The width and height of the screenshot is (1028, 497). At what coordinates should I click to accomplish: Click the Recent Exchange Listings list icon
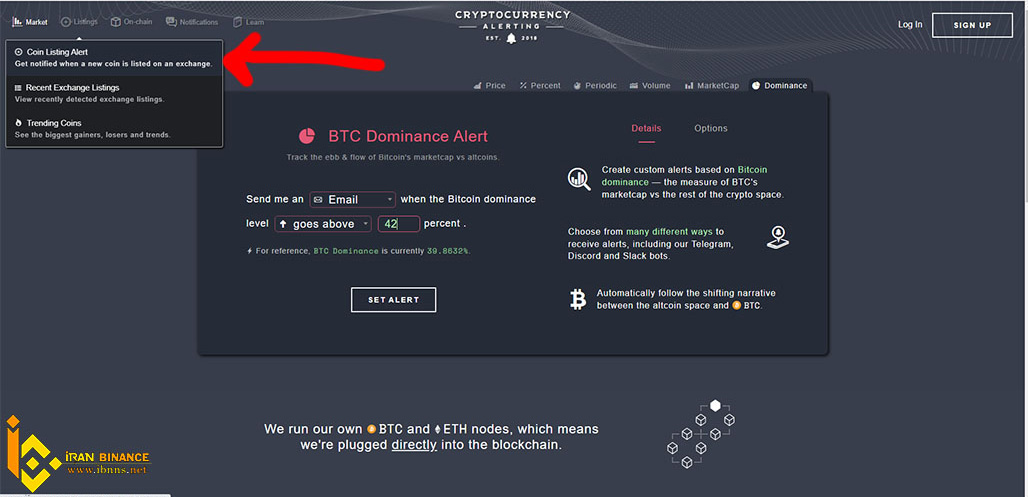click(x=18, y=87)
